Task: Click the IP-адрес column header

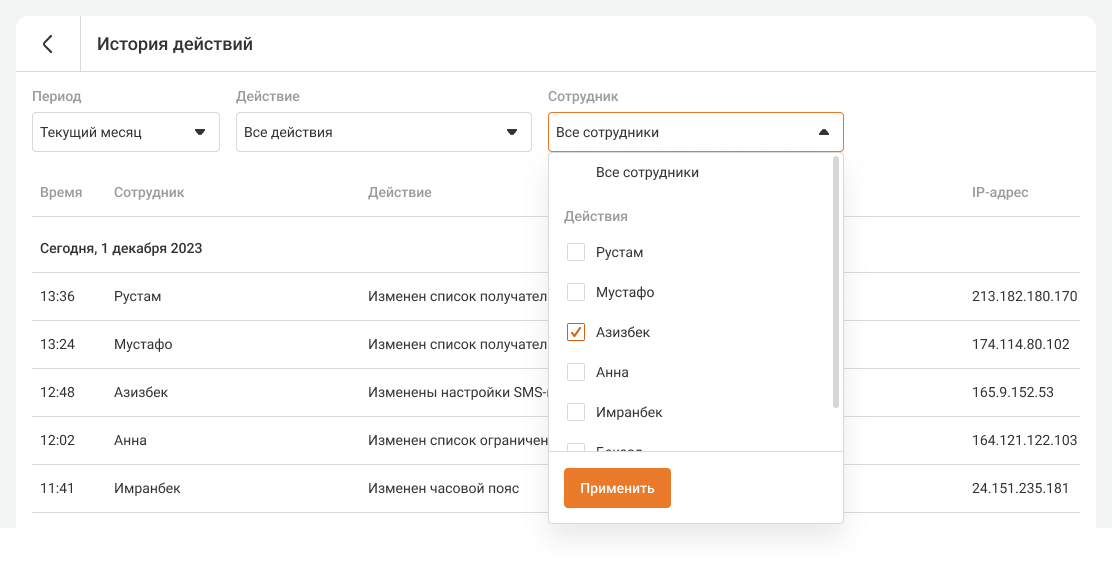Action: [x=999, y=192]
